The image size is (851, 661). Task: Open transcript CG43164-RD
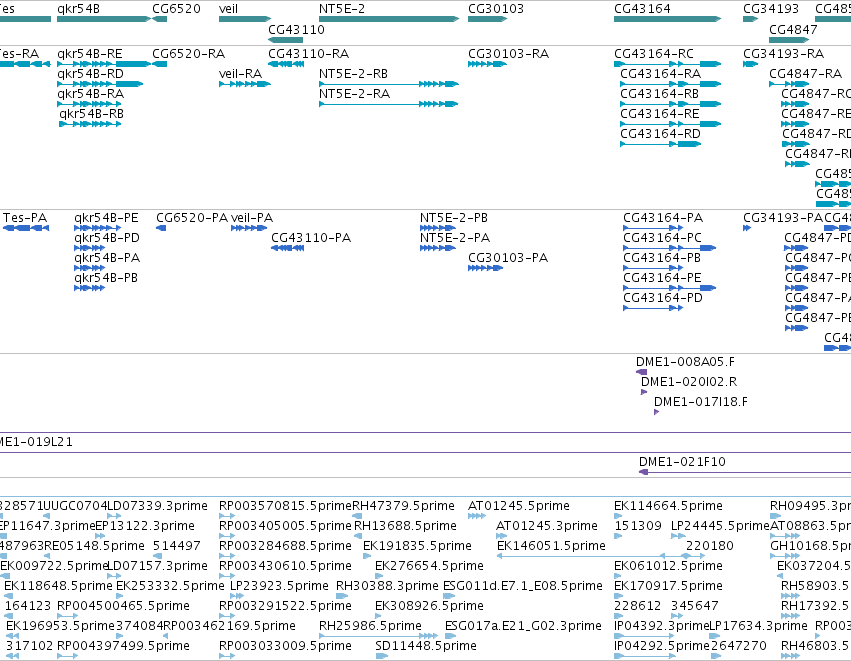point(661,144)
